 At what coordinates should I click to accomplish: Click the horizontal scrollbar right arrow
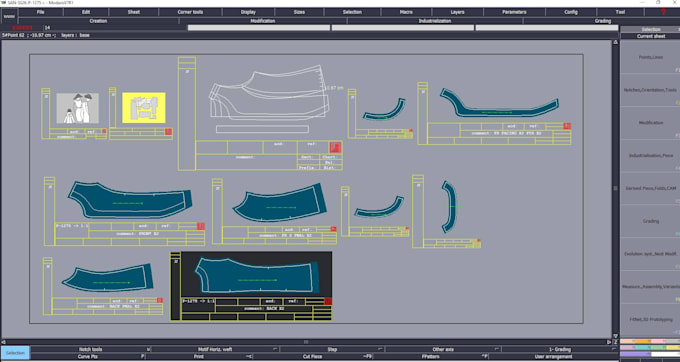609,342
